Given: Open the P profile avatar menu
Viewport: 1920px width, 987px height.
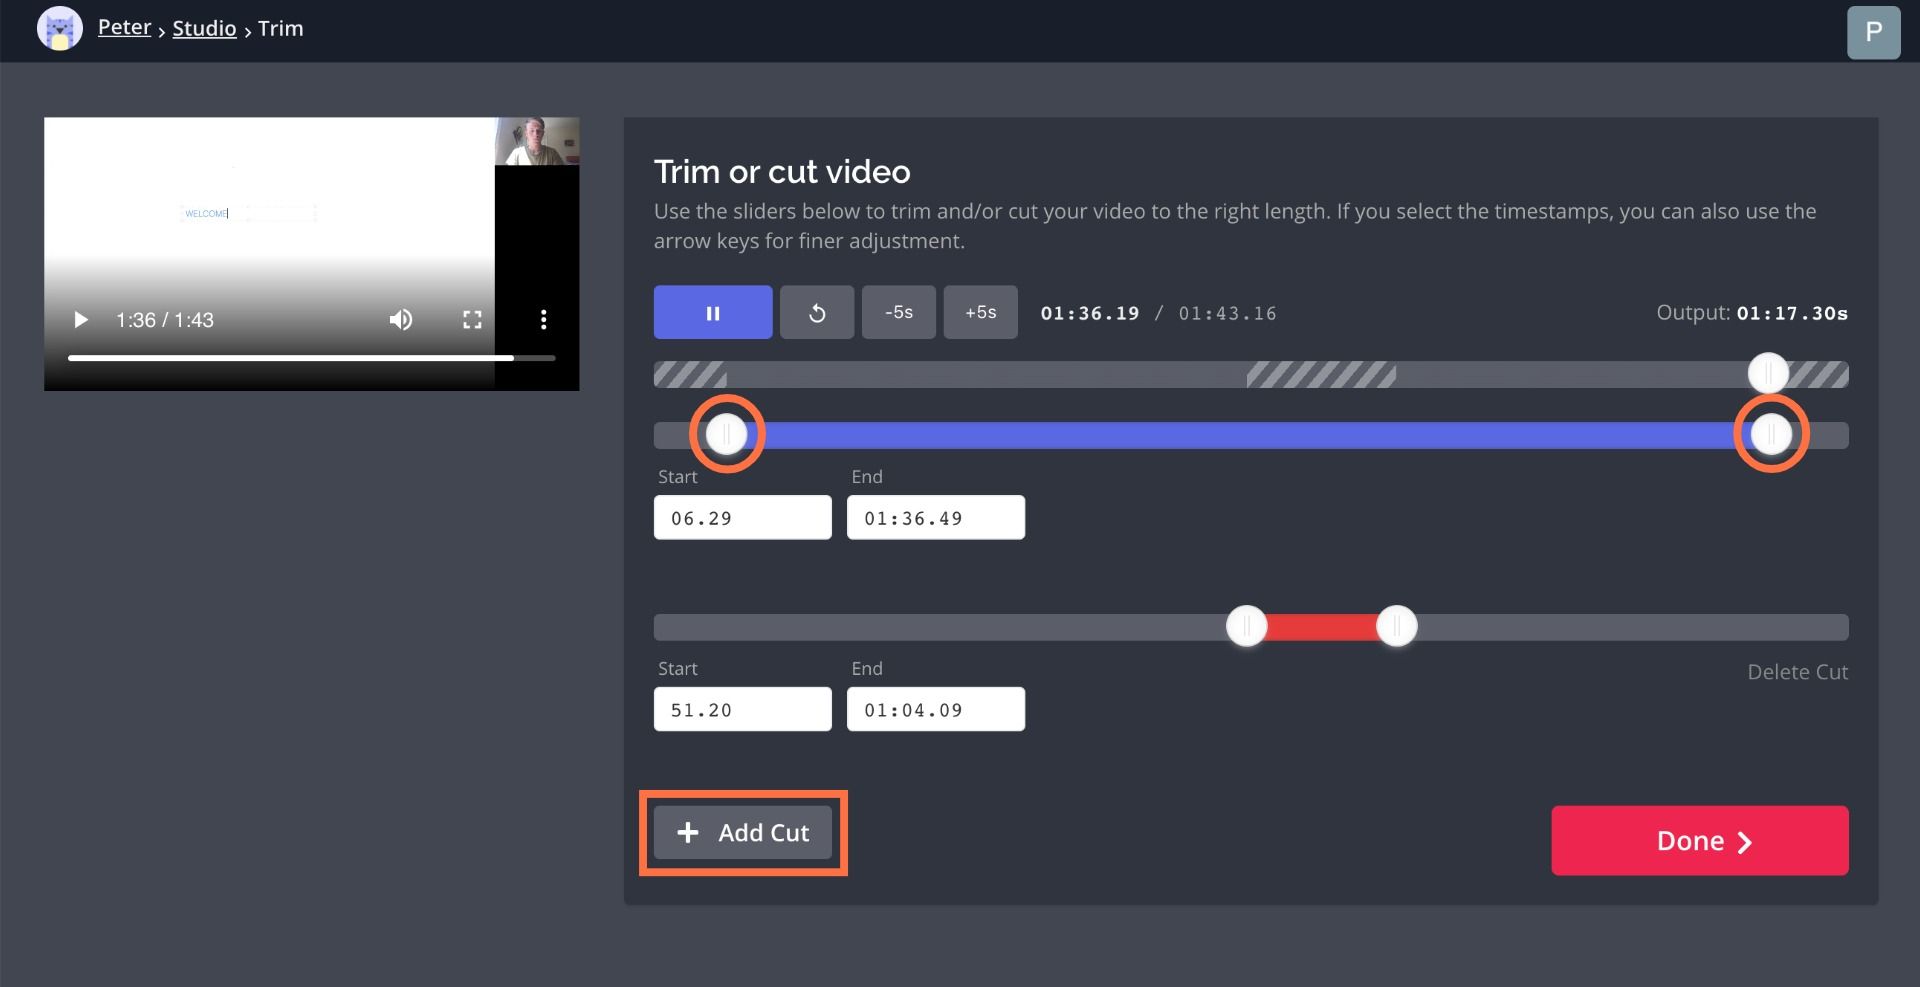Looking at the screenshot, I should [1873, 32].
